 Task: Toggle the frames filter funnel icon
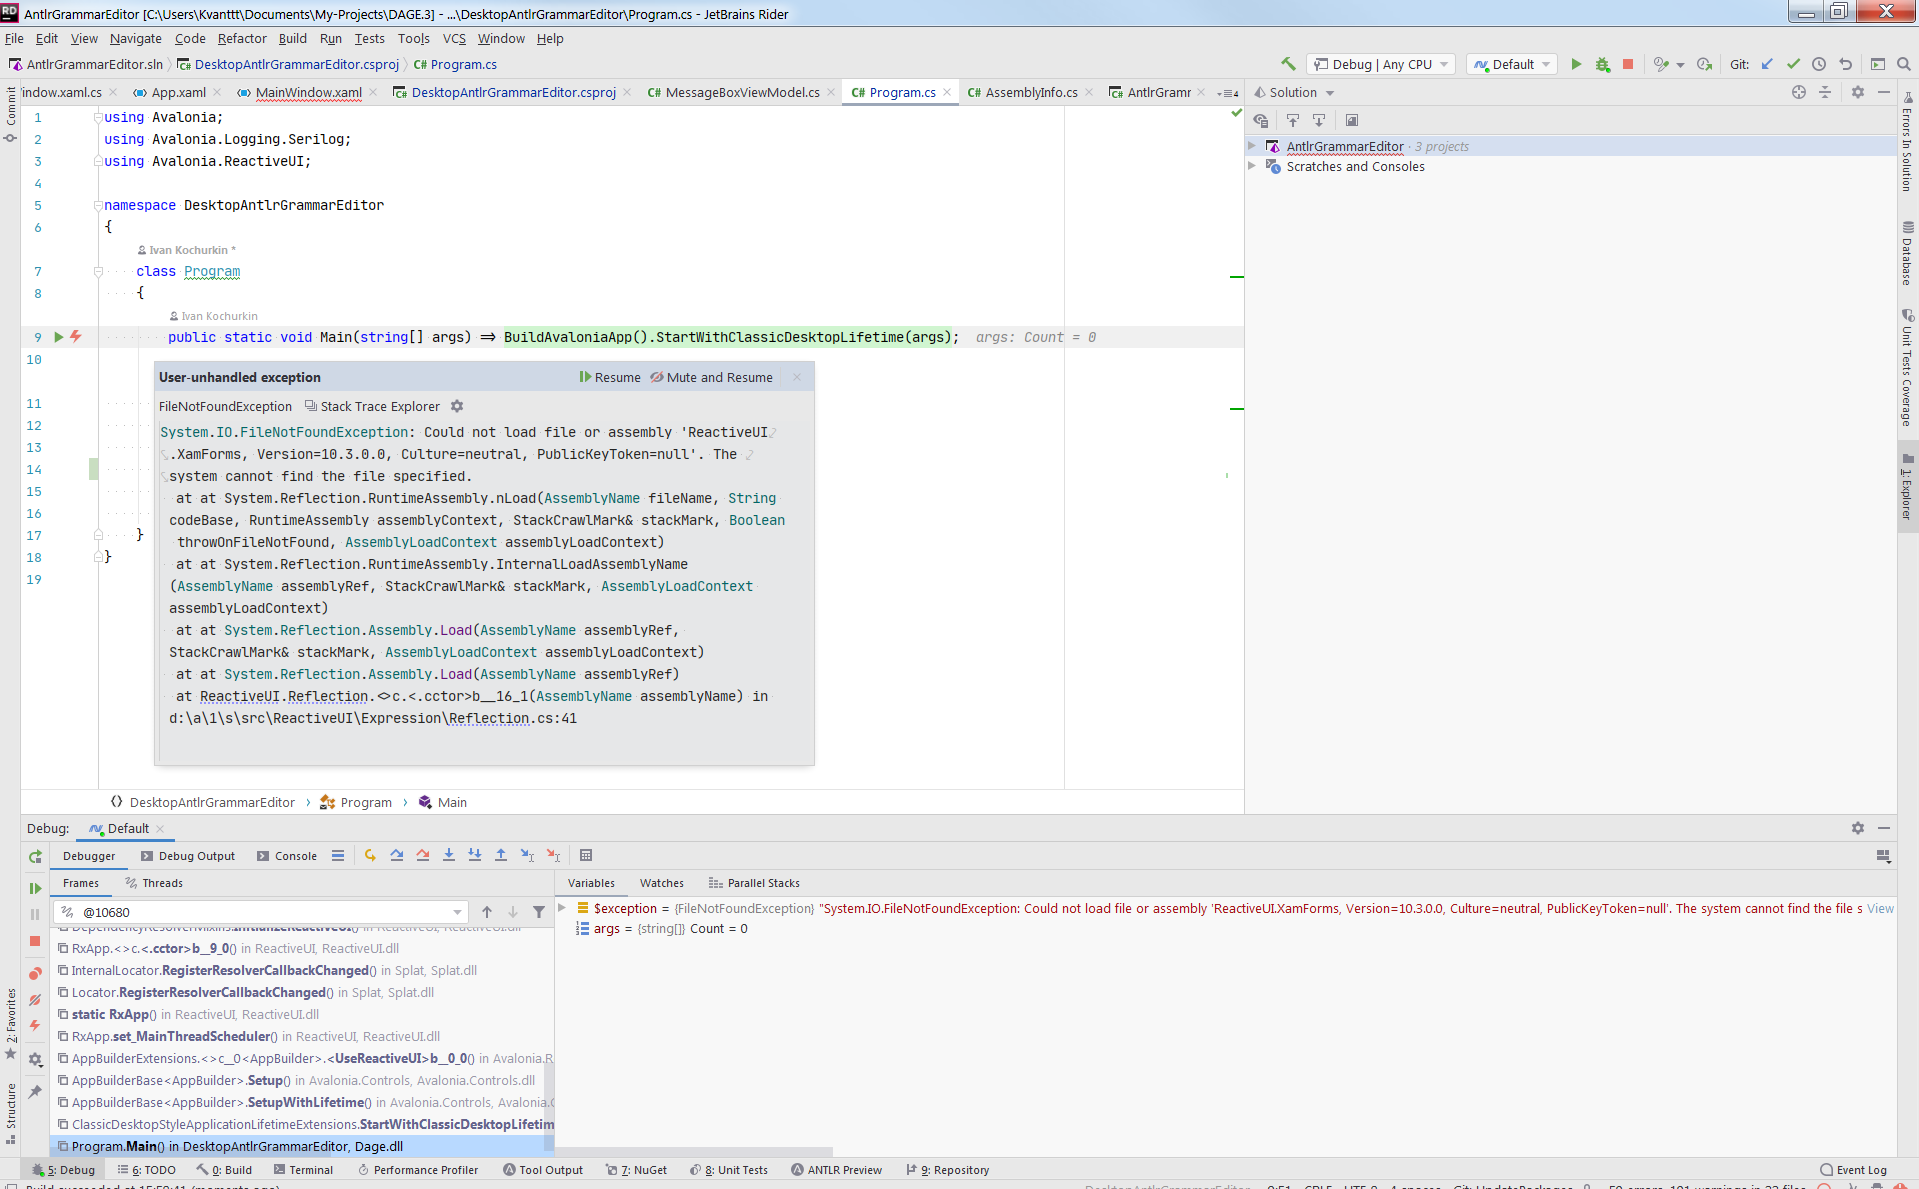(x=539, y=912)
